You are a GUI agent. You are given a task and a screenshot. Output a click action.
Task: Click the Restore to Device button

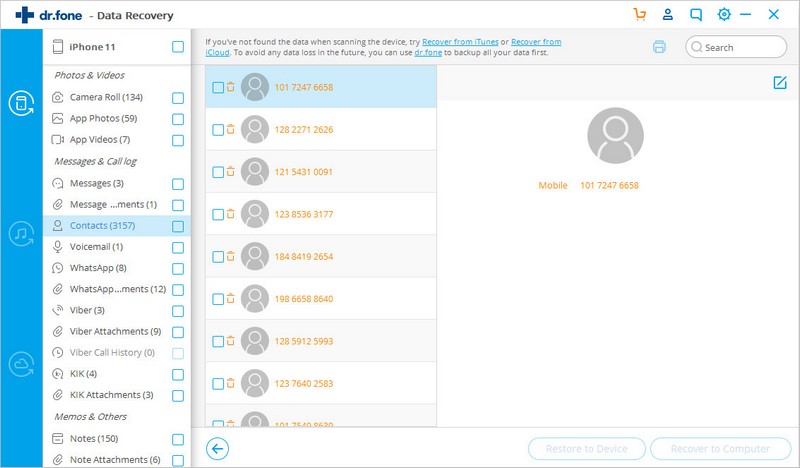587,449
